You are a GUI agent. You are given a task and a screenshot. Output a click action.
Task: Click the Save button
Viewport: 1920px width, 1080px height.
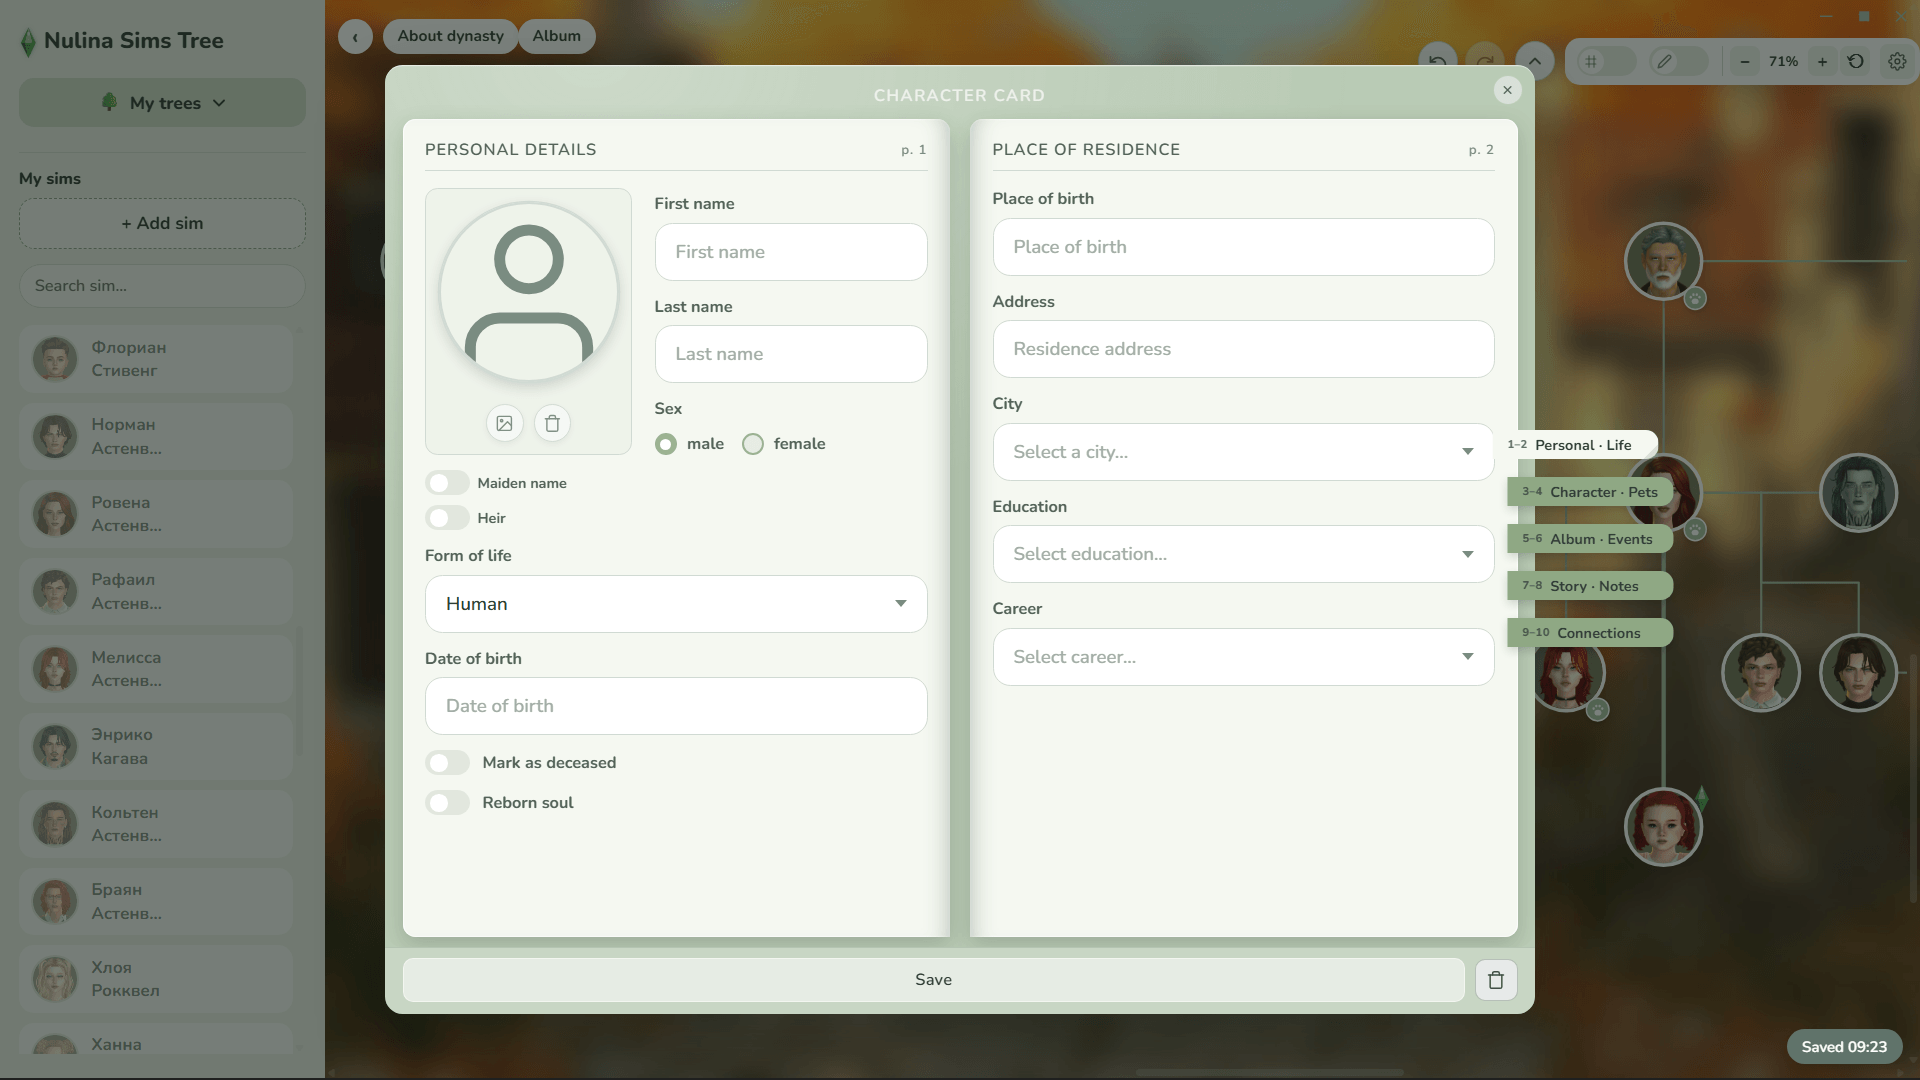(933, 980)
